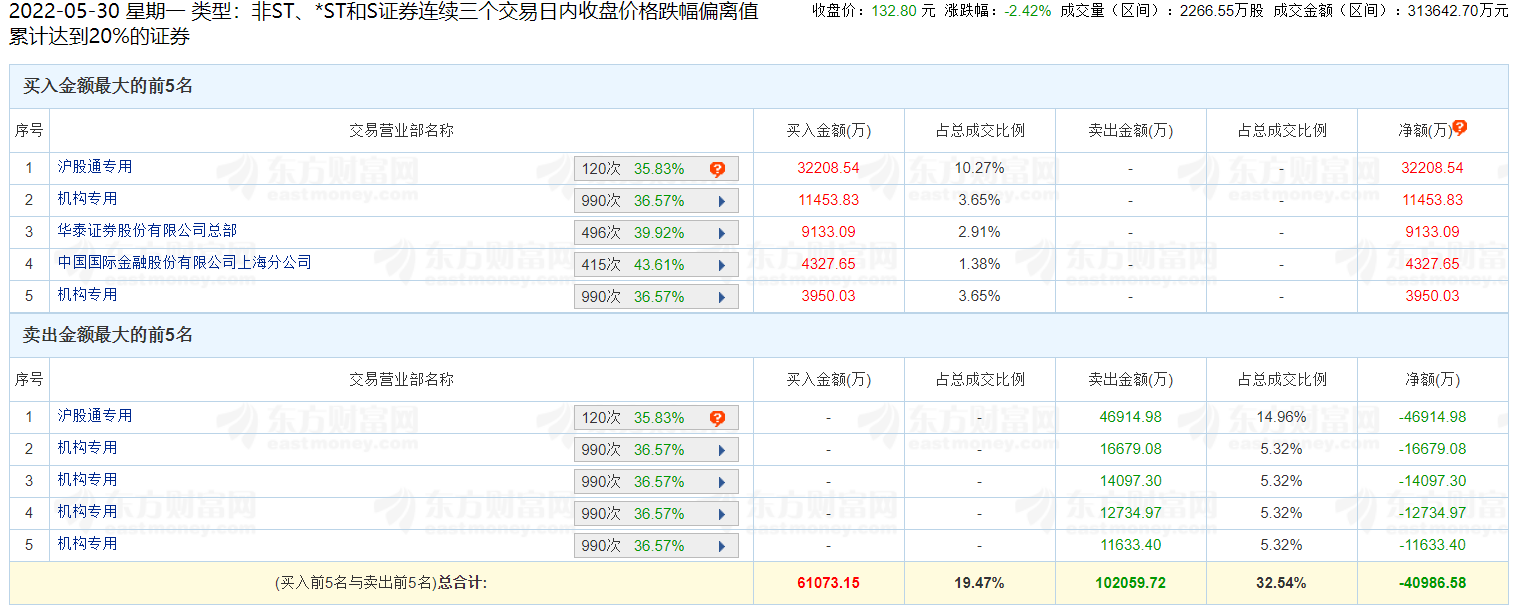Click the arrow icon beside 496次 39.92%
This screenshot has height=610, width=1517.
coord(721,233)
